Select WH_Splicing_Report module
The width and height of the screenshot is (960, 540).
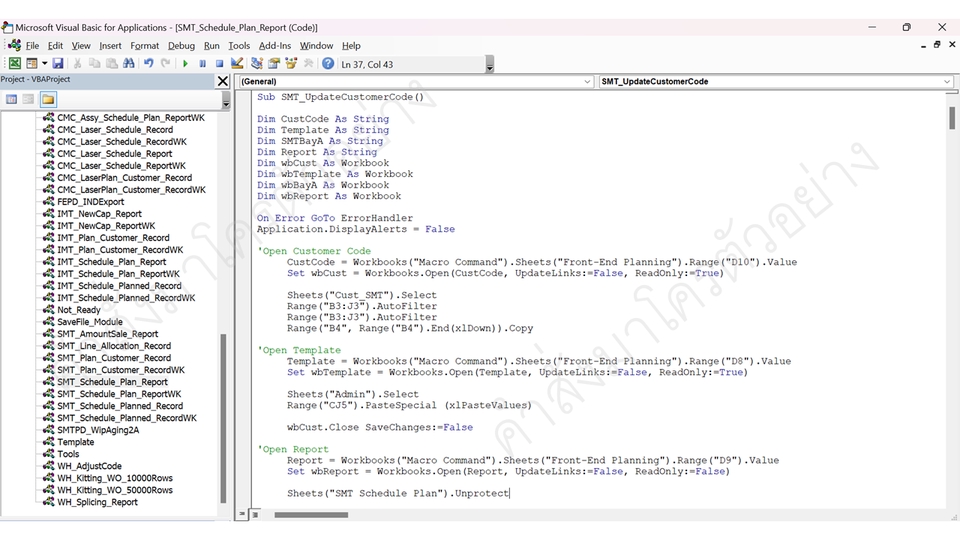(97, 502)
